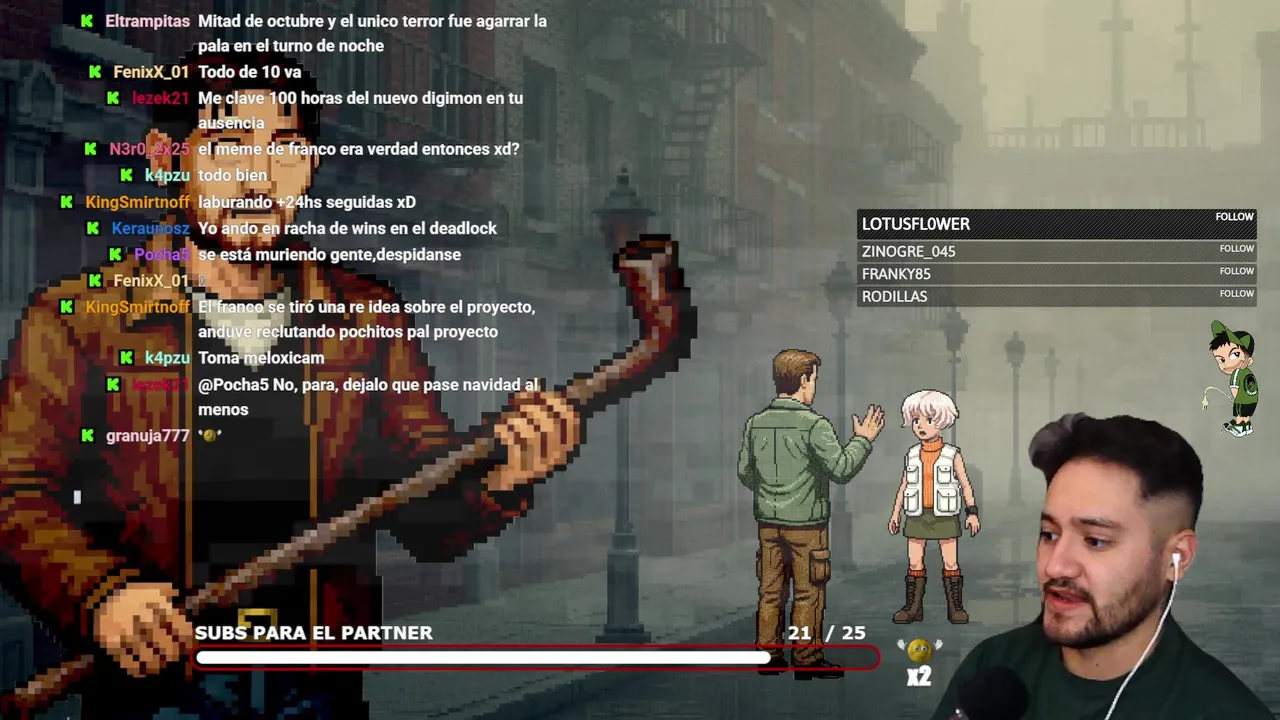Click the K badge beside granuja777

(88, 435)
